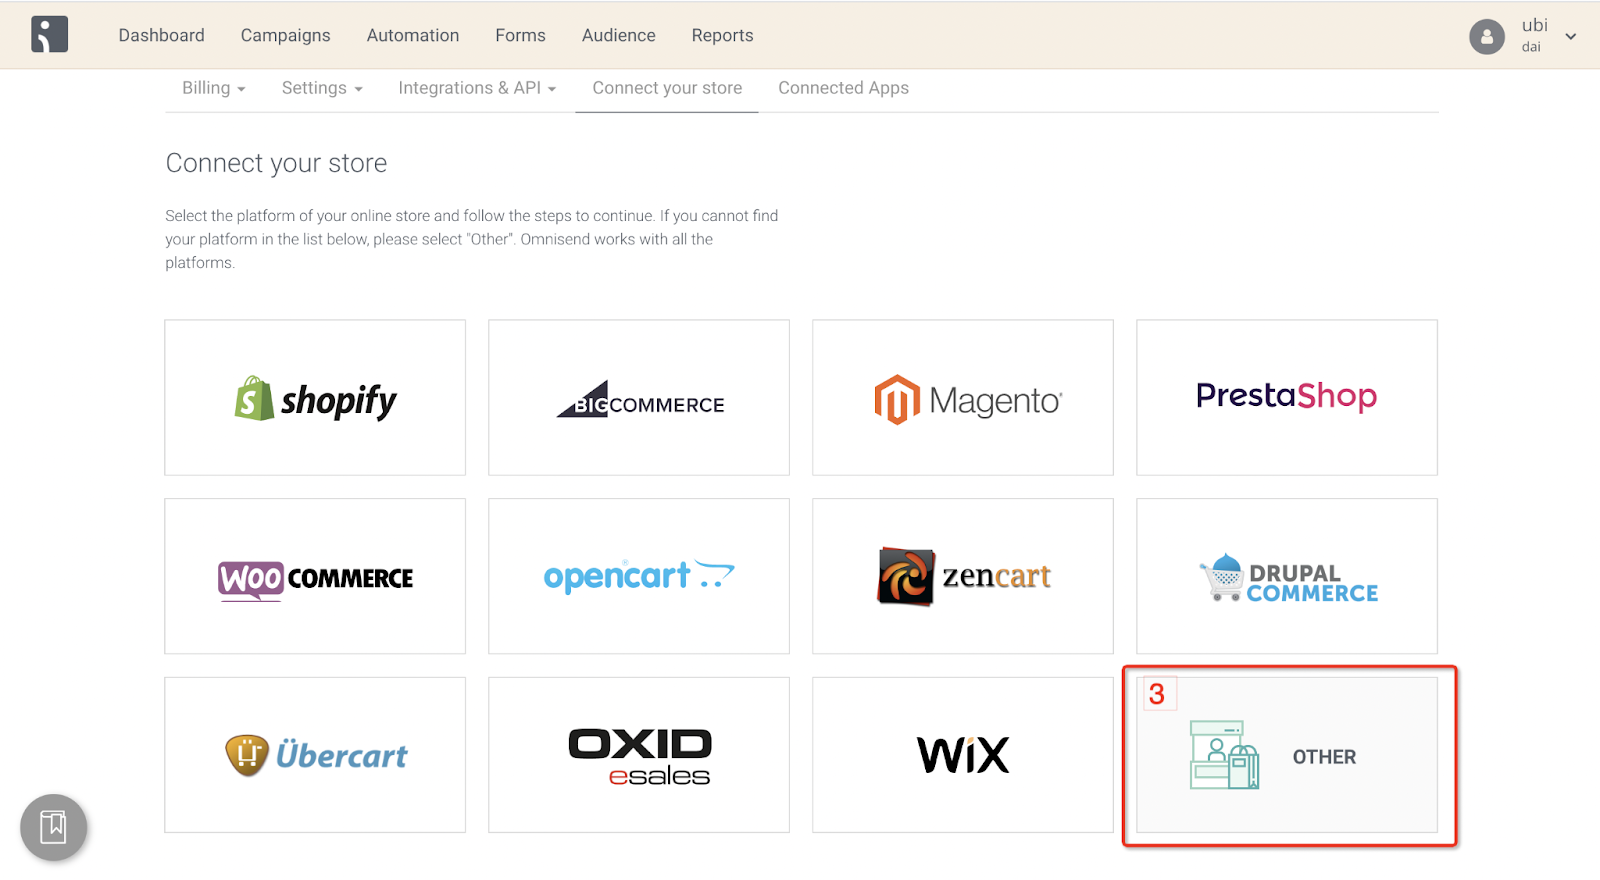
Task: Expand the account dropdown chevron
Action: click(x=1571, y=37)
